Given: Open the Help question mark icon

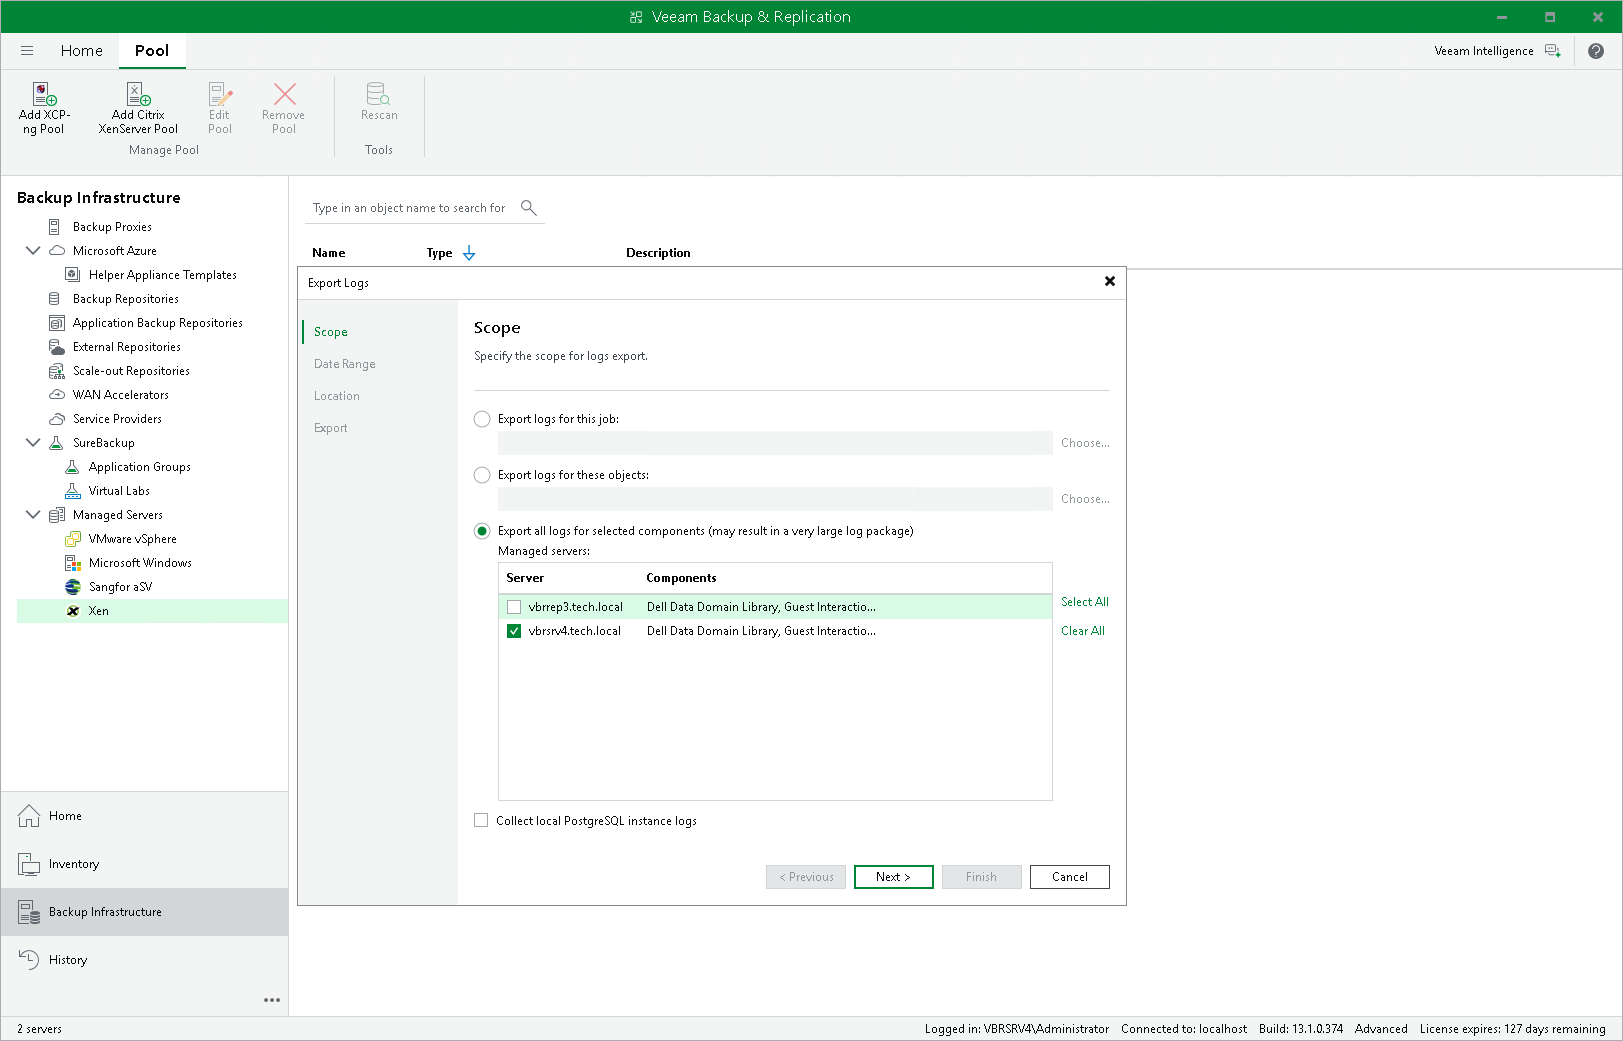Looking at the screenshot, I should point(1596,51).
